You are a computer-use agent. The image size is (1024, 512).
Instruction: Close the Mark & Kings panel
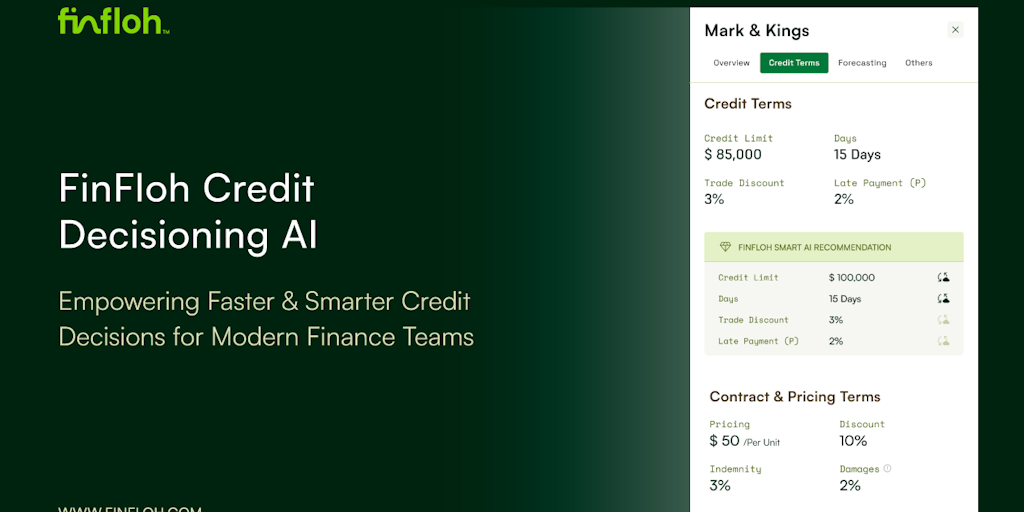(x=955, y=30)
